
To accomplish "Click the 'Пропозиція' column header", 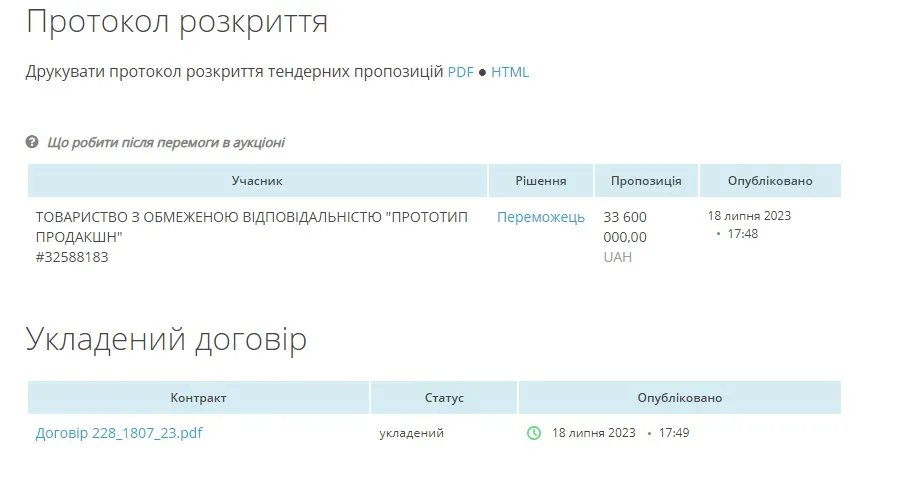I will tap(646, 181).
